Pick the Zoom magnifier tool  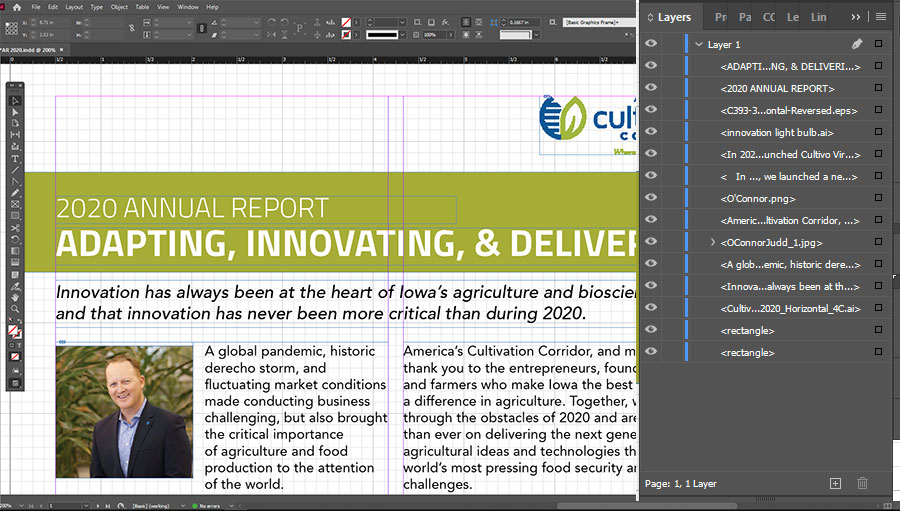[x=16, y=309]
